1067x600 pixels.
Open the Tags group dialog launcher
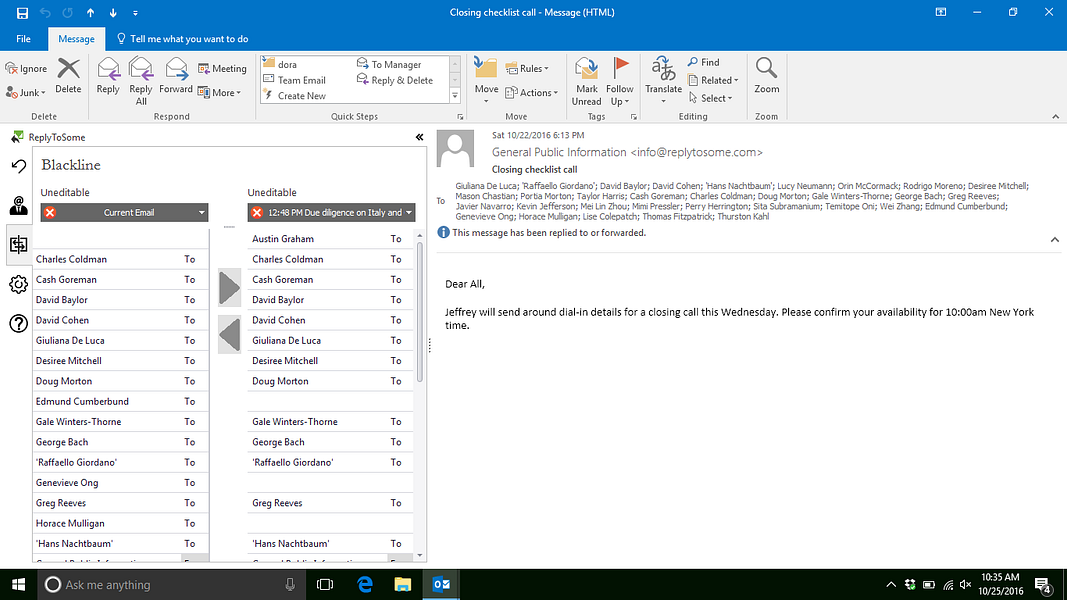[634, 117]
